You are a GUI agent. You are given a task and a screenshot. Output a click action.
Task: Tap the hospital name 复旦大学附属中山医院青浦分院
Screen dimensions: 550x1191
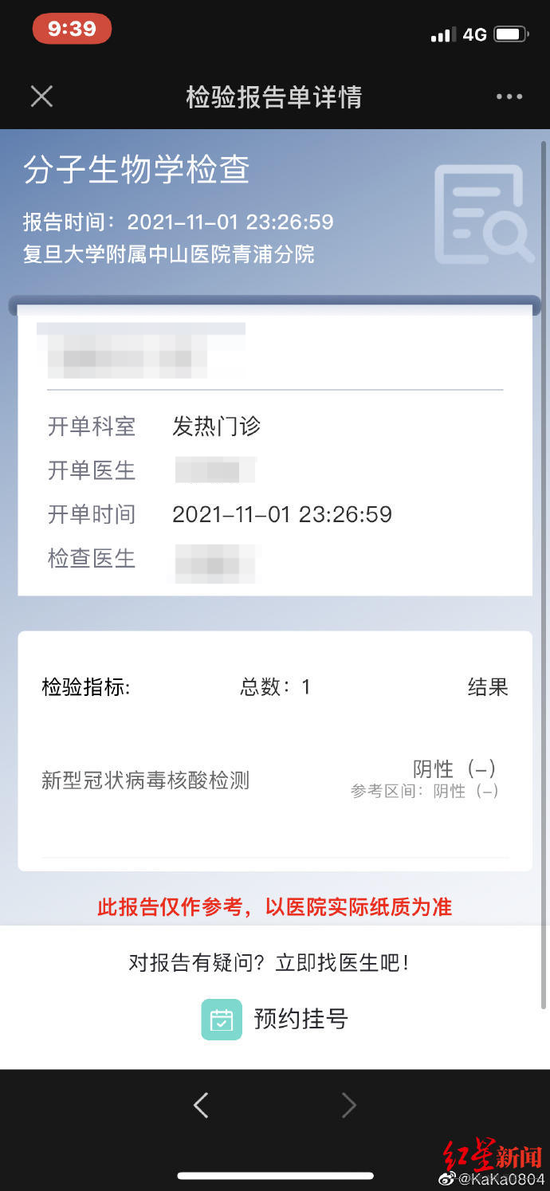coord(169,254)
